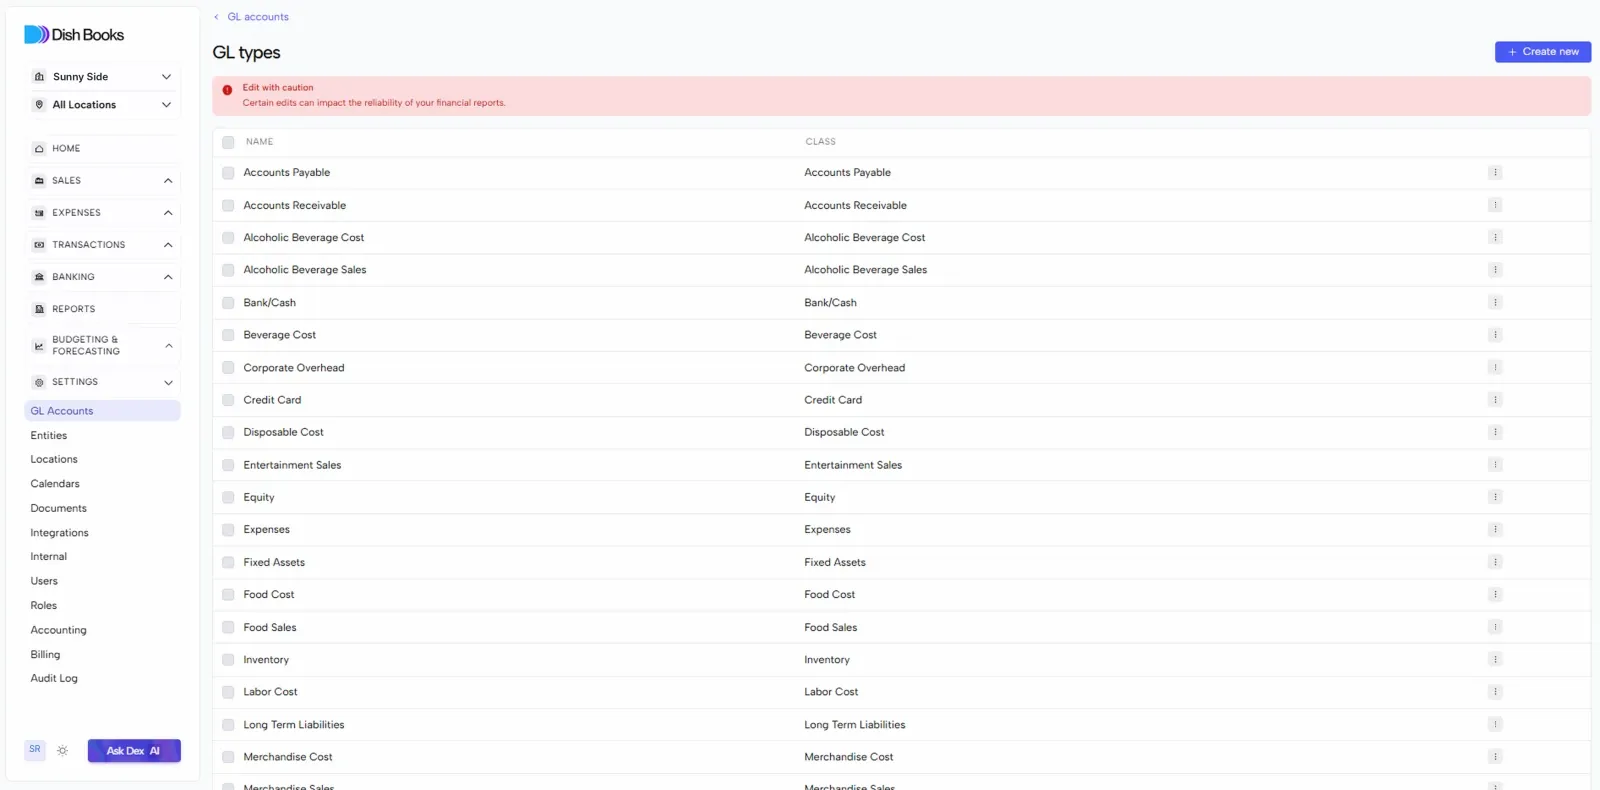Check the Corporate Overhead row checkbox
The width and height of the screenshot is (1600, 790).
[x=228, y=368]
